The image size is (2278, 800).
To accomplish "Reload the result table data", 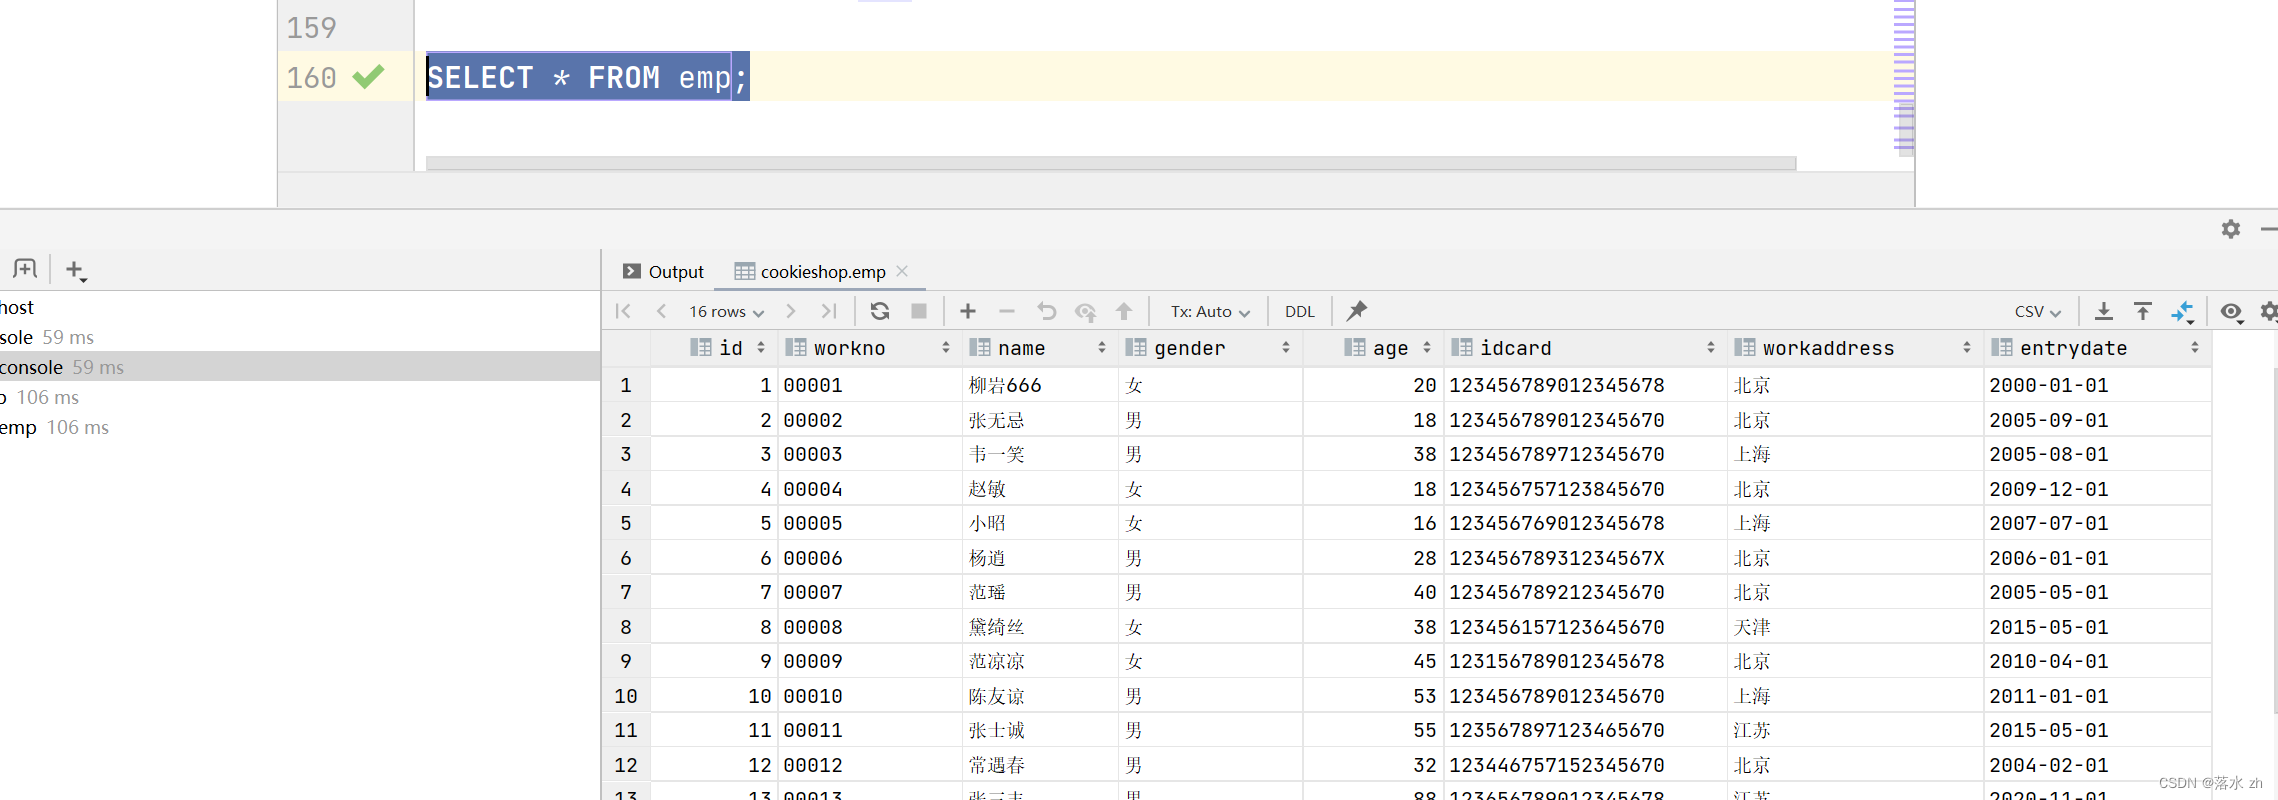I will pyautogui.click(x=880, y=311).
